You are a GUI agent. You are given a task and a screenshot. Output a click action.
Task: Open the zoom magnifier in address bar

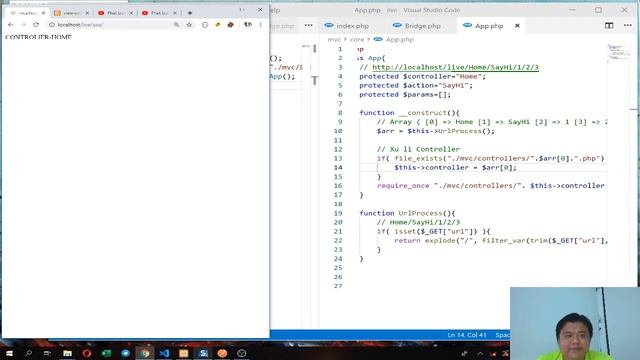coord(176,25)
